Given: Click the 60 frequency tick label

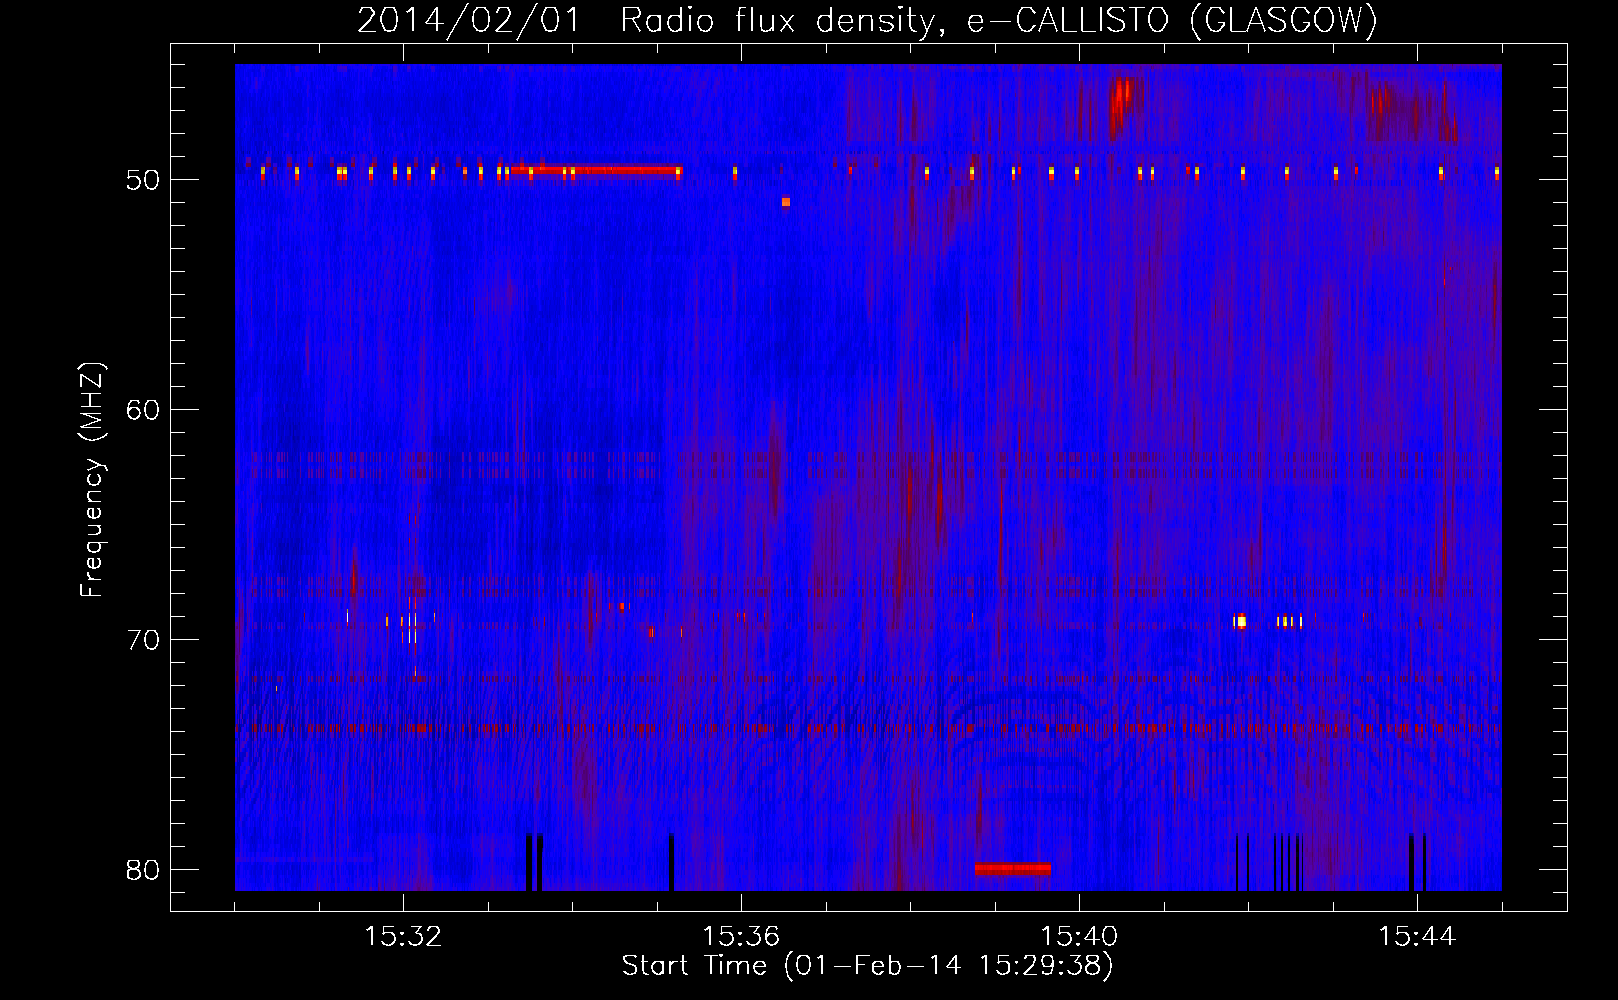Looking at the screenshot, I should click(143, 410).
